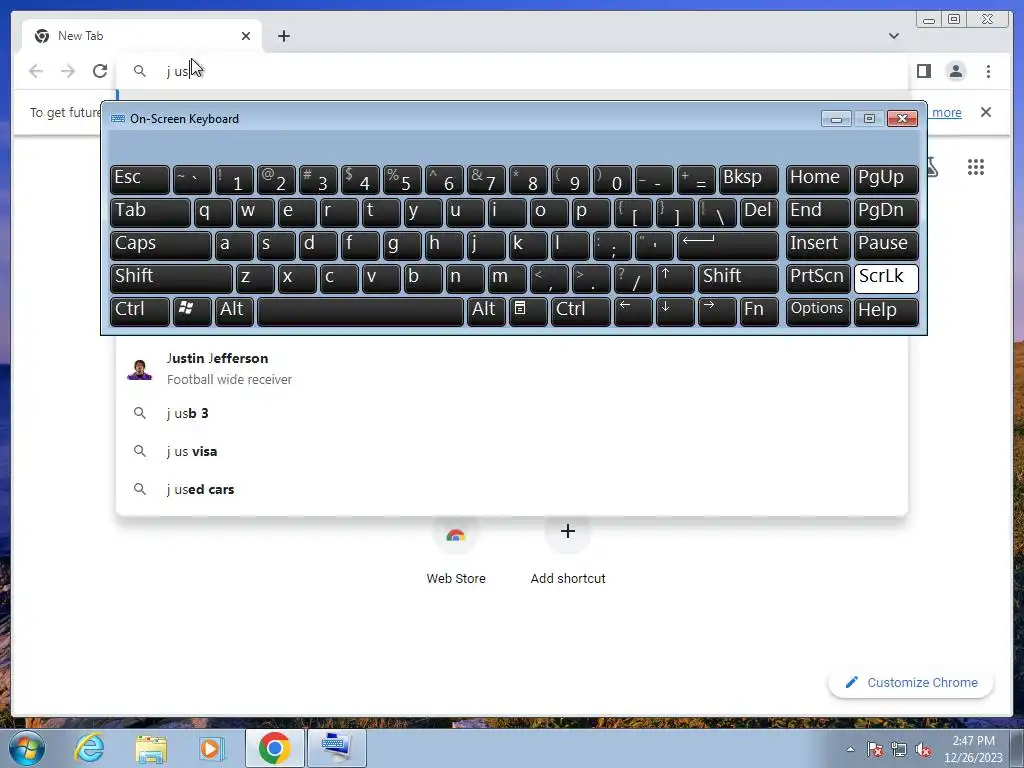Click the Bksp key
Screen dimensions: 1024x768
coord(748,179)
